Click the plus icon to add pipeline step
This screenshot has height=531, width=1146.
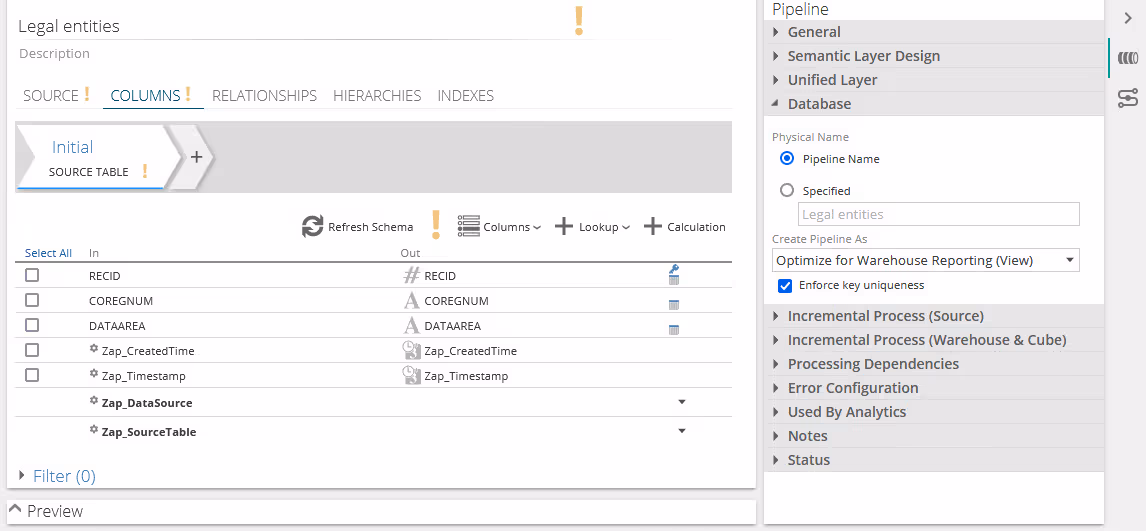[196, 157]
